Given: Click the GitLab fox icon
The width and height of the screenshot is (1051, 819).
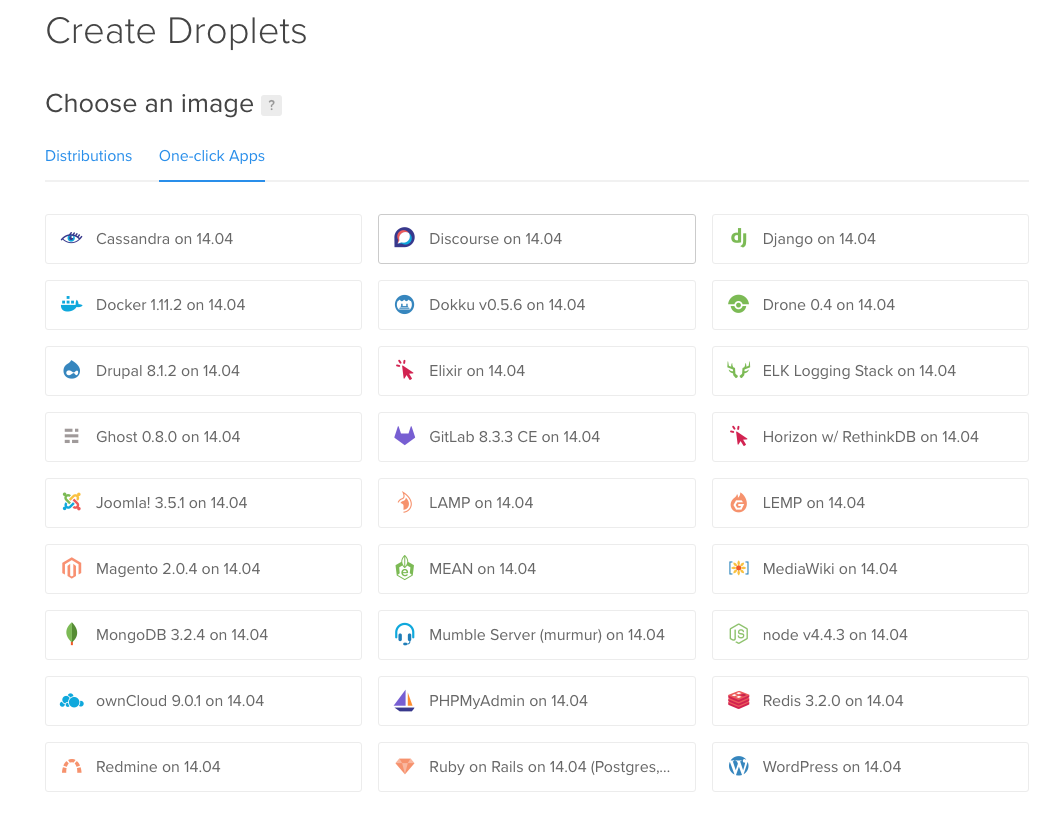Looking at the screenshot, I should point(404,436).
